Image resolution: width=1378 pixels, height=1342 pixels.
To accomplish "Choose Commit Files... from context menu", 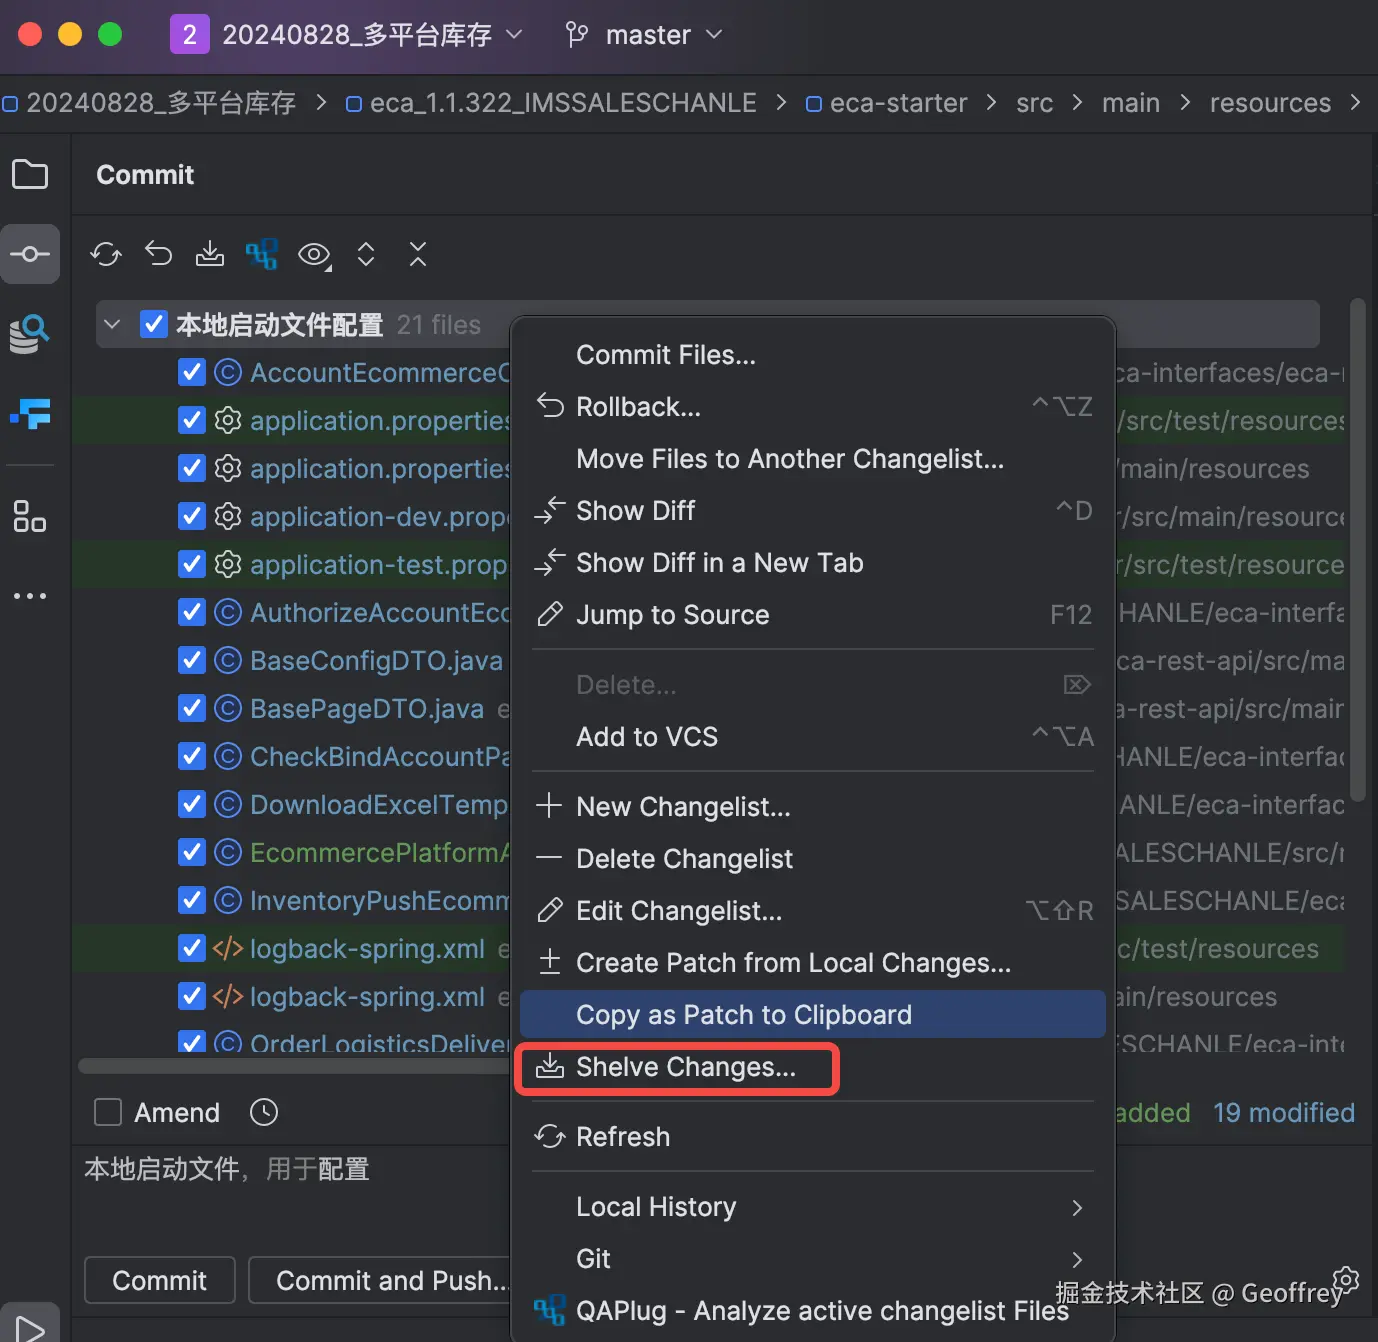I will [813, 355].
